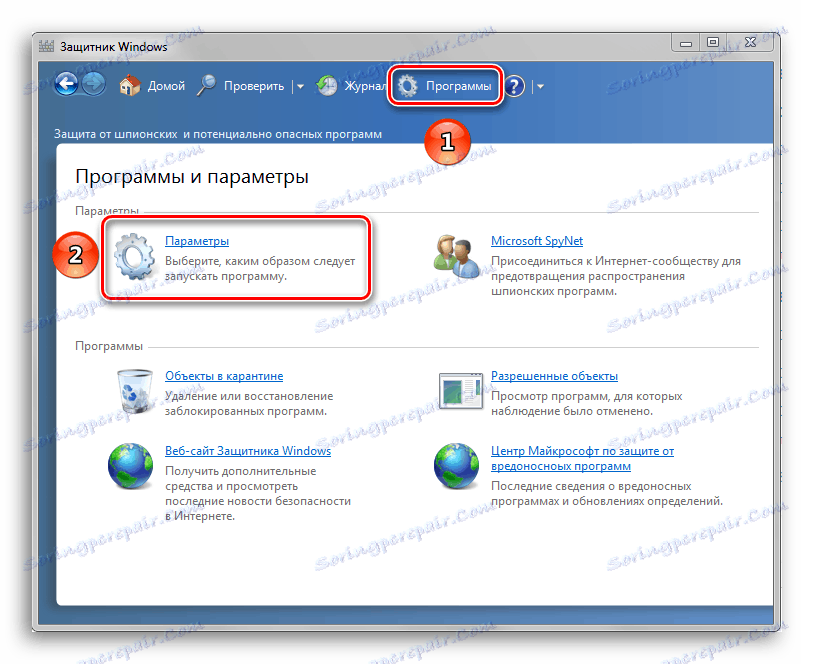Click text 'Последние сведения о вредоносных'

pyautogui.click(x=591, y=486)
